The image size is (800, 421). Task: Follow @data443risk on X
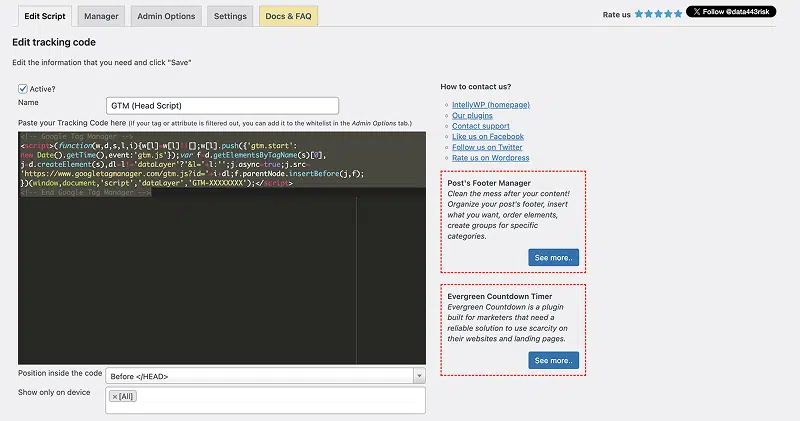[731, 12]
